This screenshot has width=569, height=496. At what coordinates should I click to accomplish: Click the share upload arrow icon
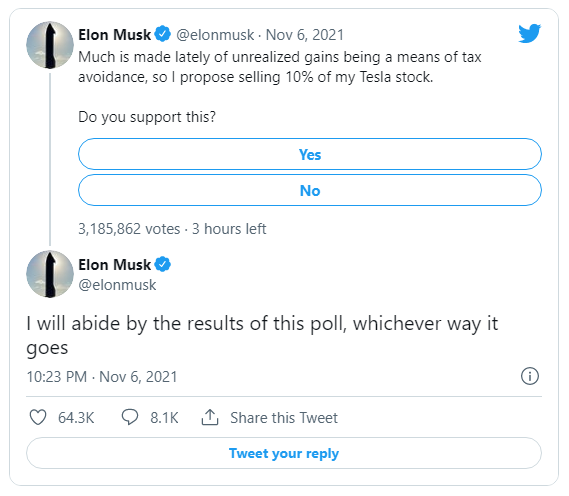(210, 417)
